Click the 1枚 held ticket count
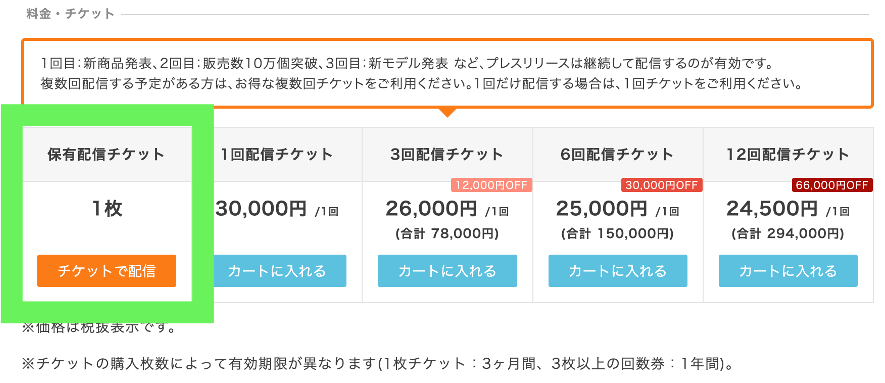The width and height of the screenshot is (885, 383). point(107,209)
